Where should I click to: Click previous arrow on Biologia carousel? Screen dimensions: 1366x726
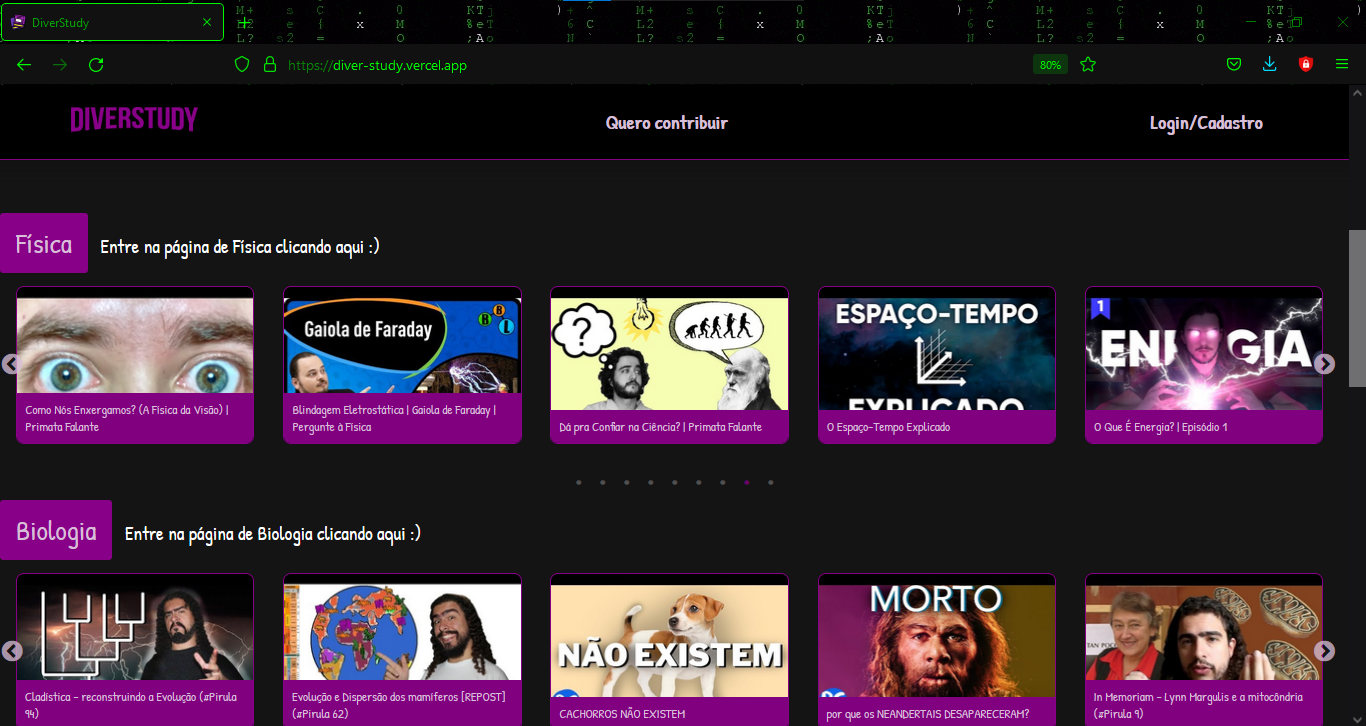tap(11, 651)
